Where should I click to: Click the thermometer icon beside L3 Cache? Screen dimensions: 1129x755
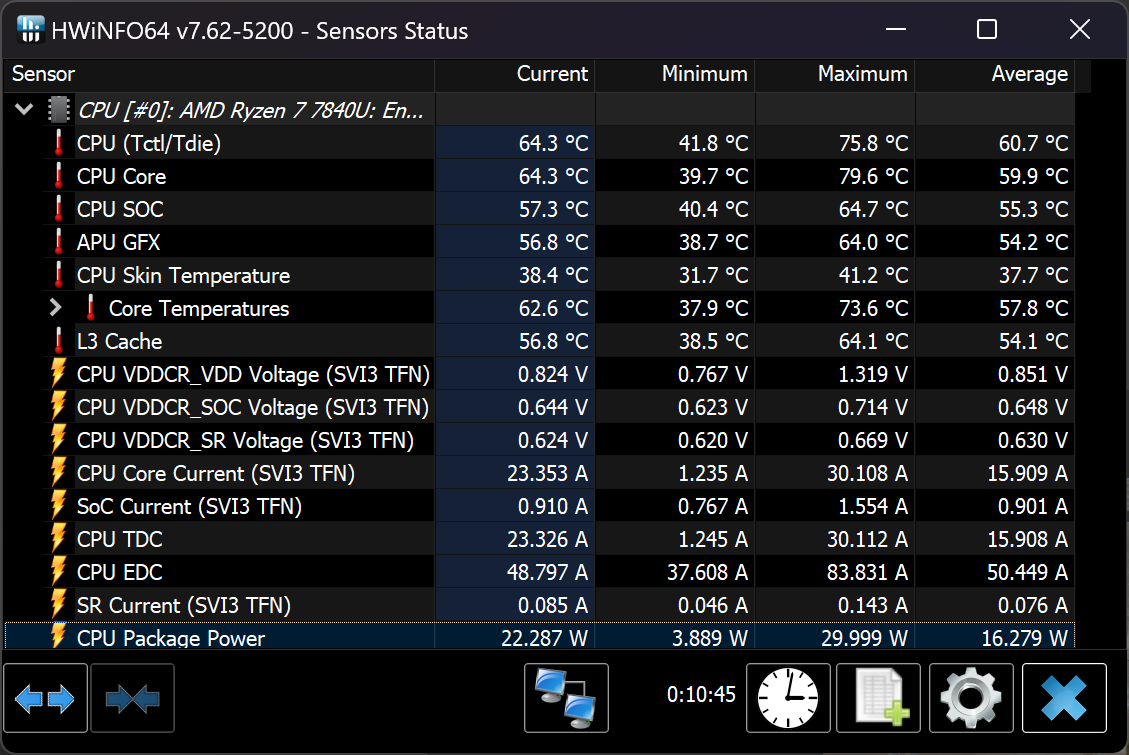tap(59, 341)
